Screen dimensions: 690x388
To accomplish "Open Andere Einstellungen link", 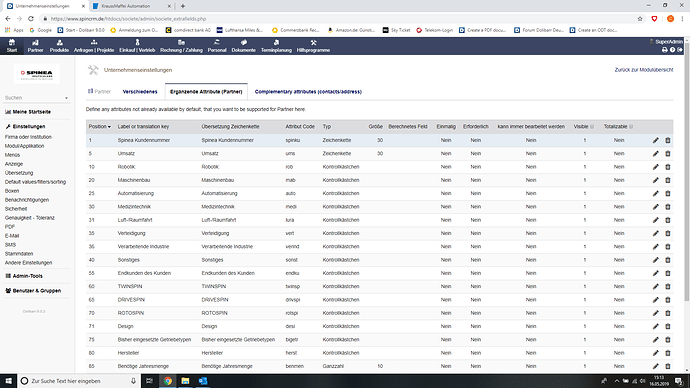I will (28, 263).
